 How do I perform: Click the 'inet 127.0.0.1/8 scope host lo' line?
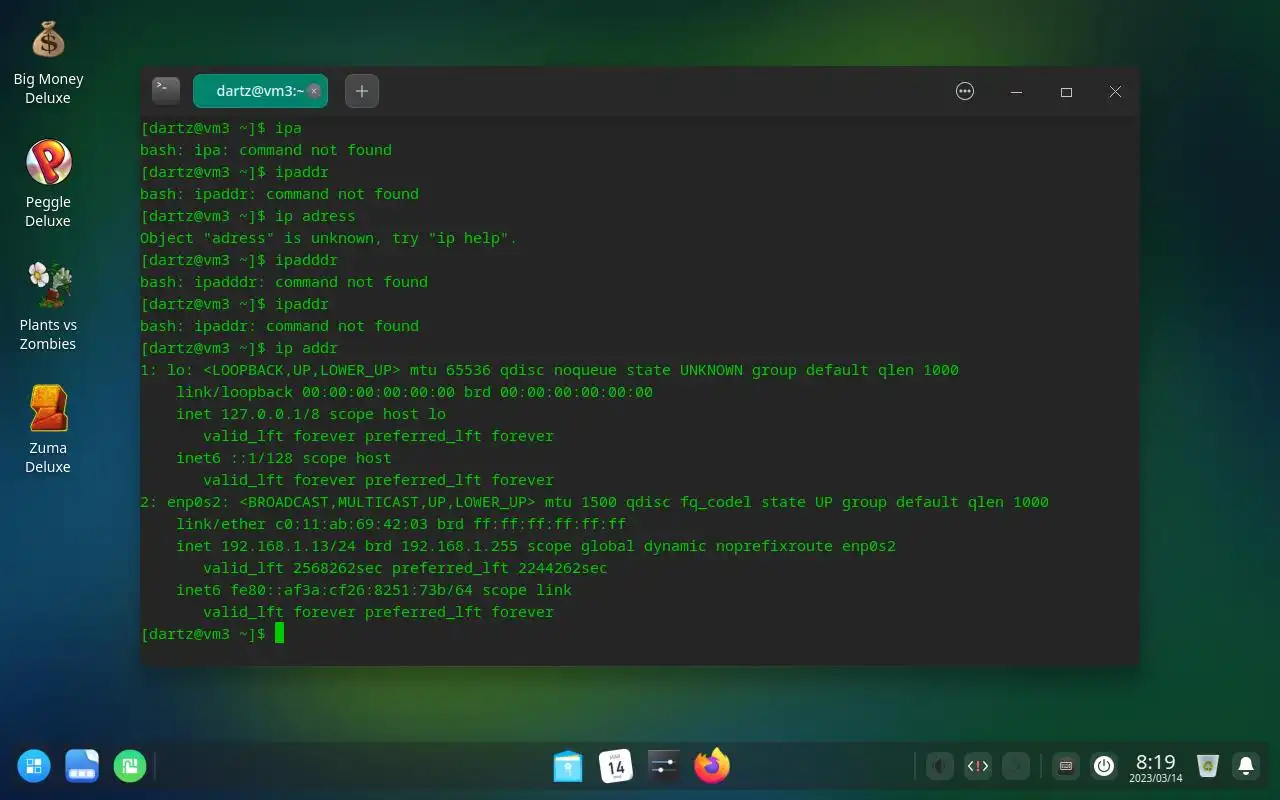click(311, 414)
